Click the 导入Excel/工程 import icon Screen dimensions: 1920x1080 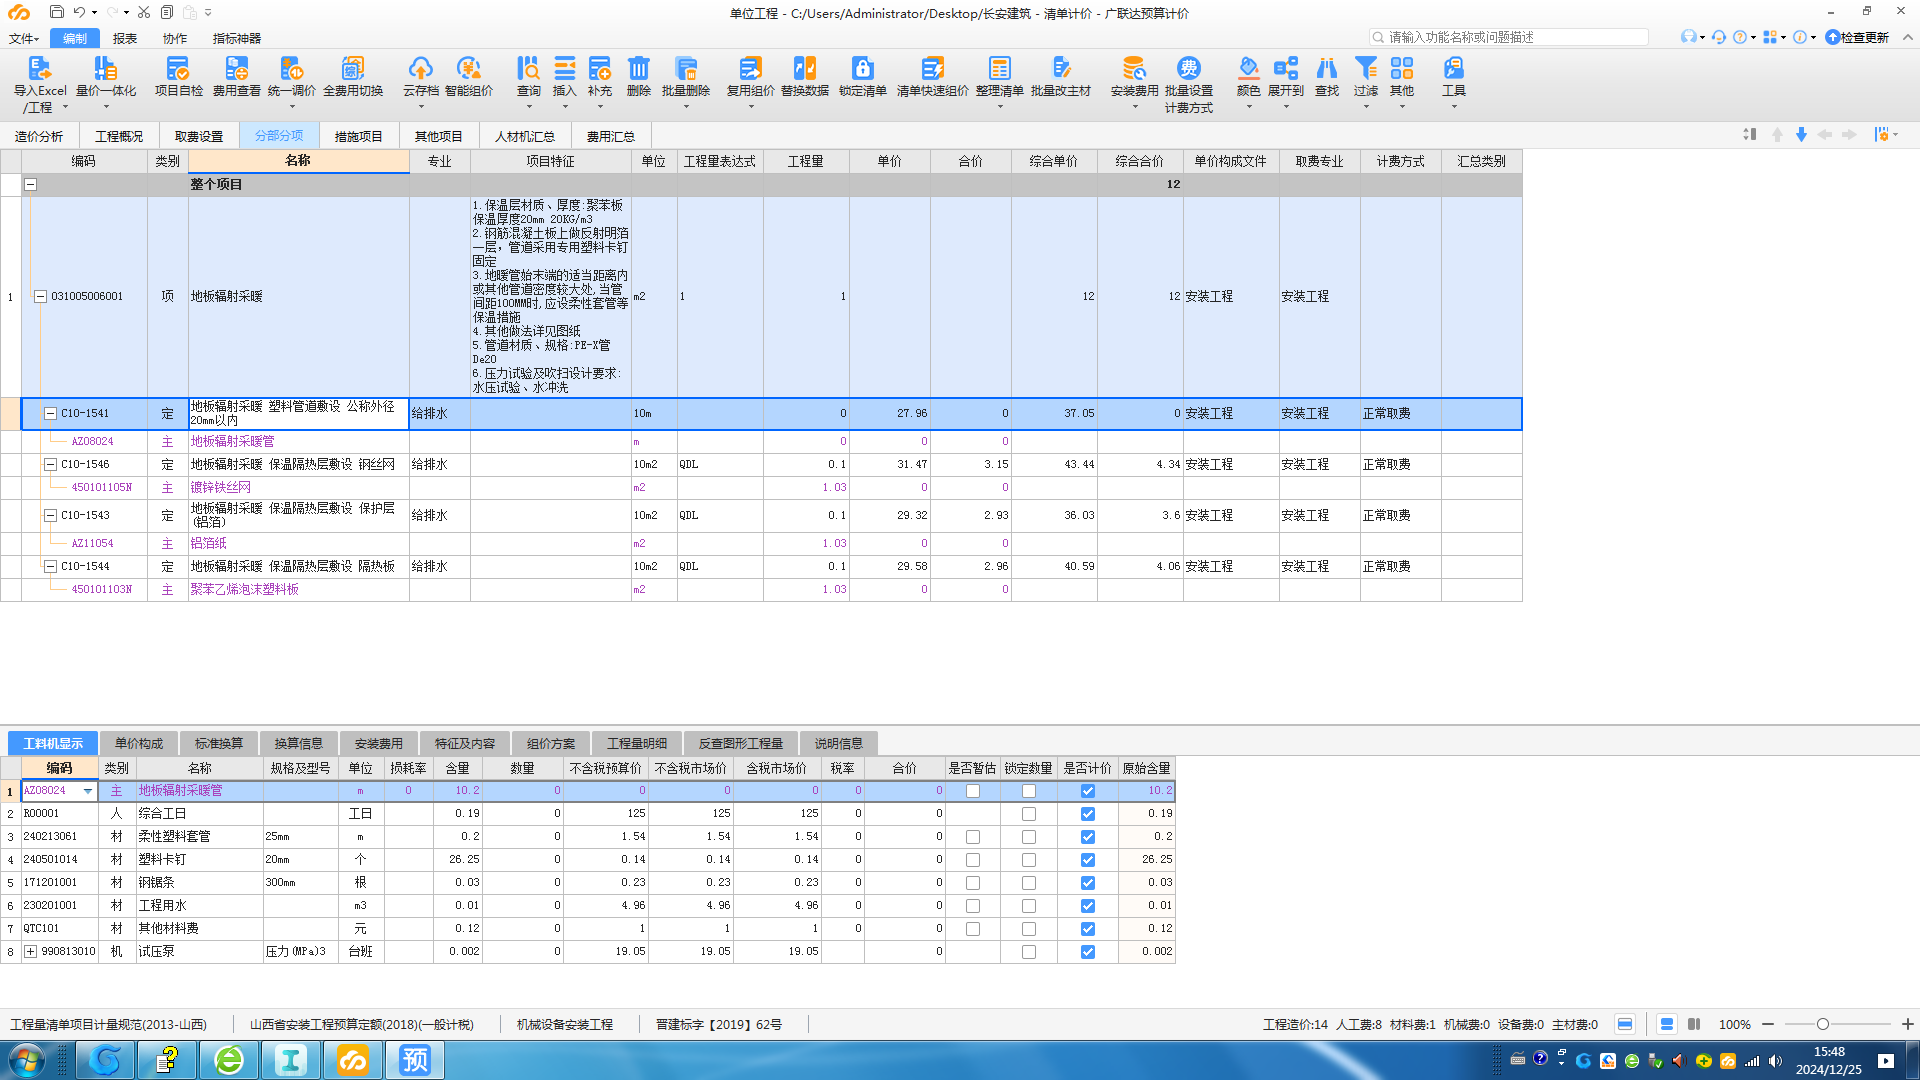tap(39, 68)
